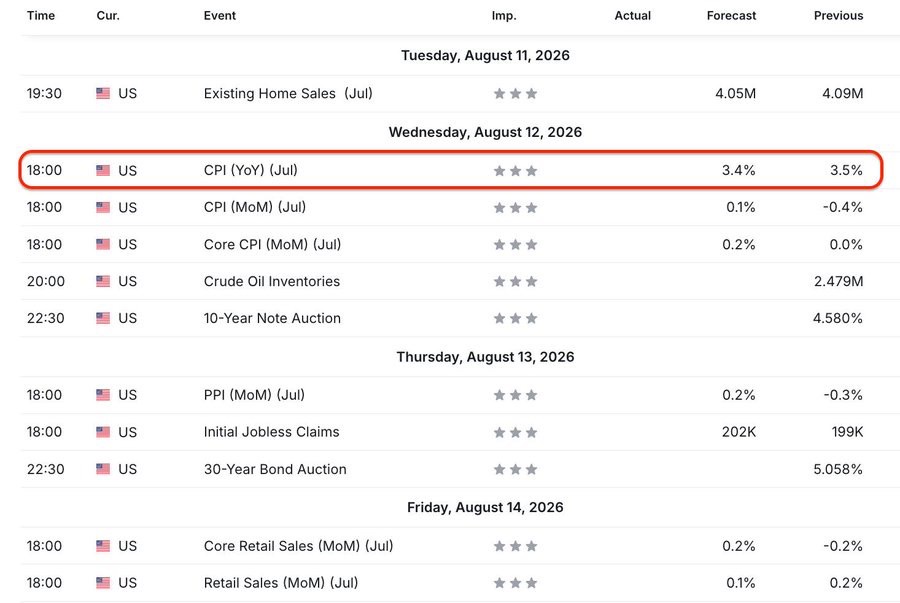Click the Imp. column header

(x=504, y=15)
